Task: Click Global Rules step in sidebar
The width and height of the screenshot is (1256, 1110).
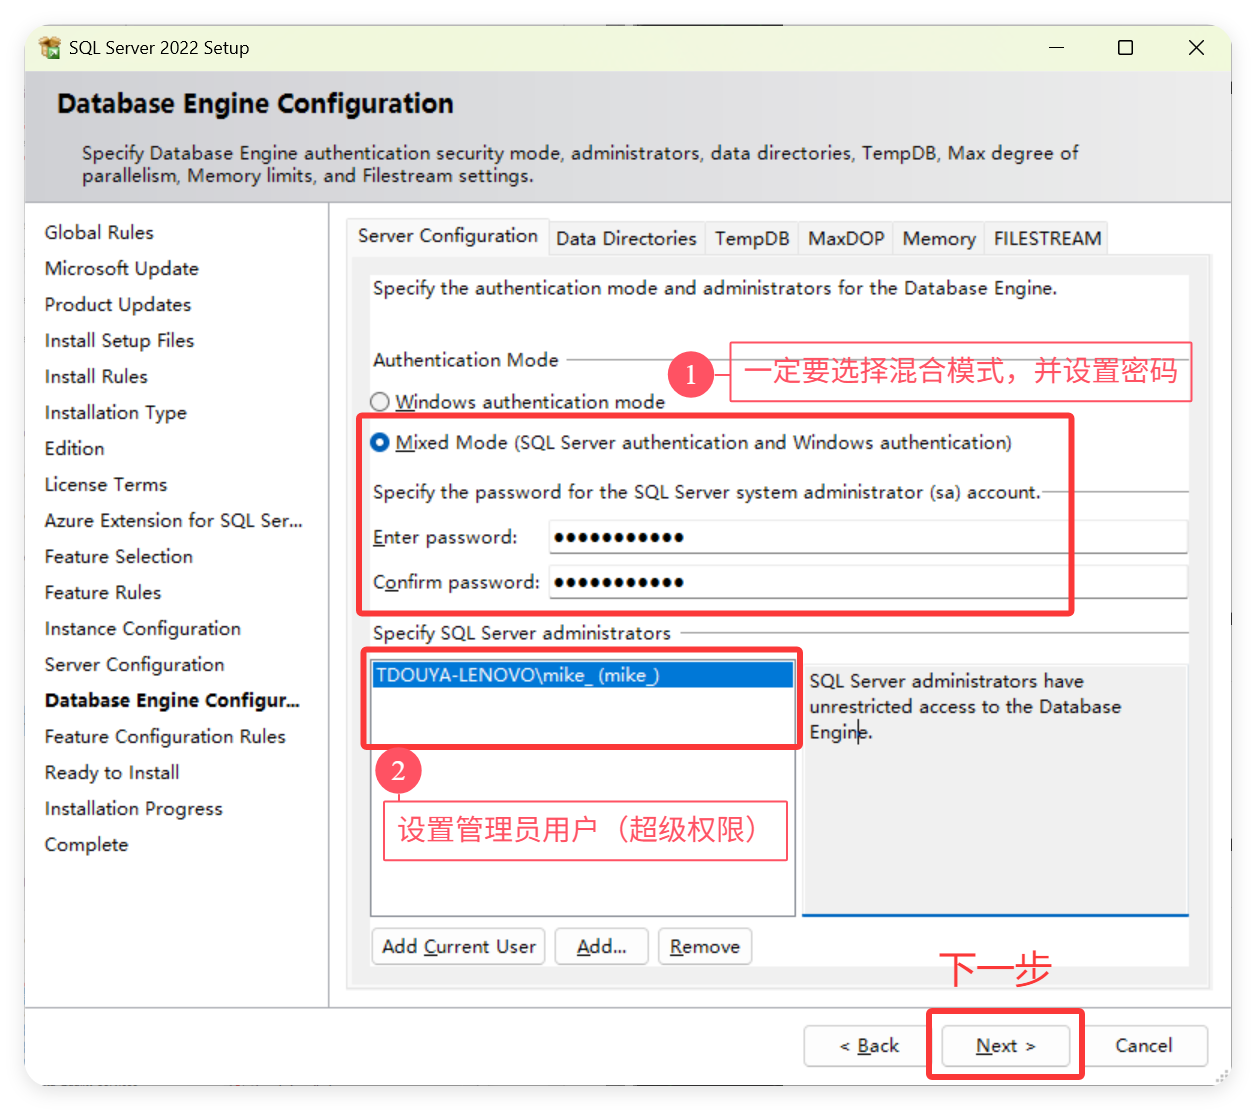Action: pyautogui.click(x=99, y=232)
